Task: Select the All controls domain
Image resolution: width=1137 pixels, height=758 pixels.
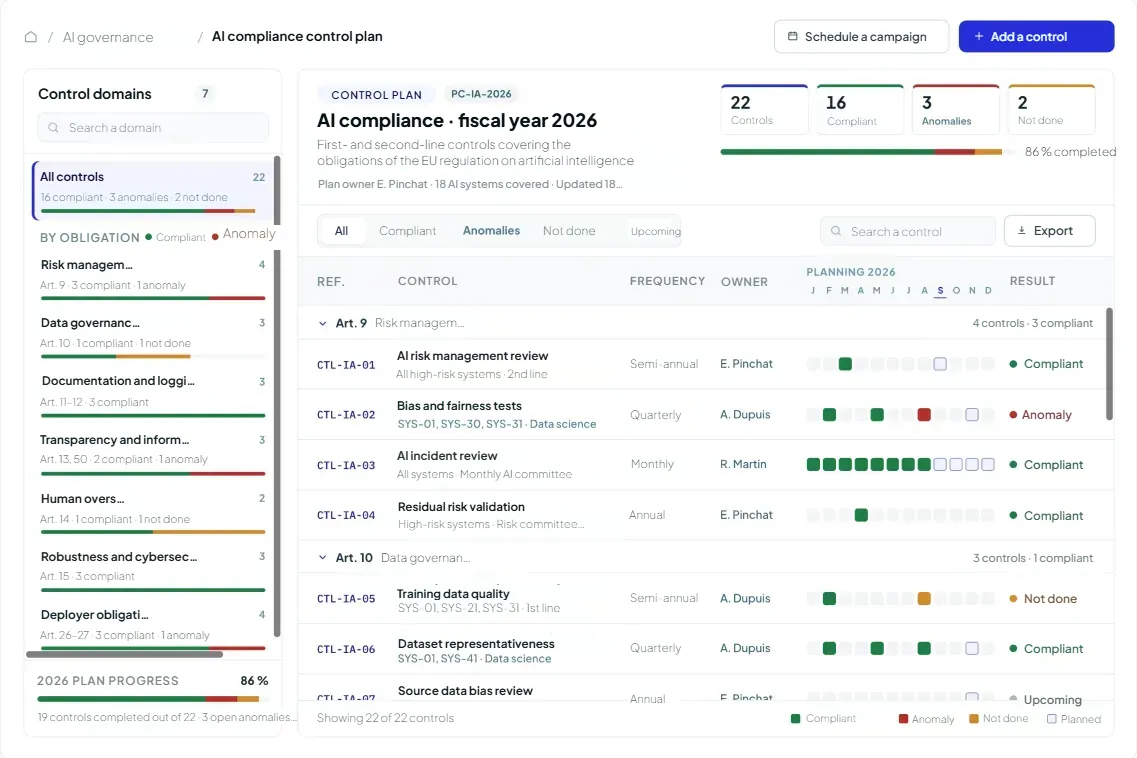Action: [152, 190]
